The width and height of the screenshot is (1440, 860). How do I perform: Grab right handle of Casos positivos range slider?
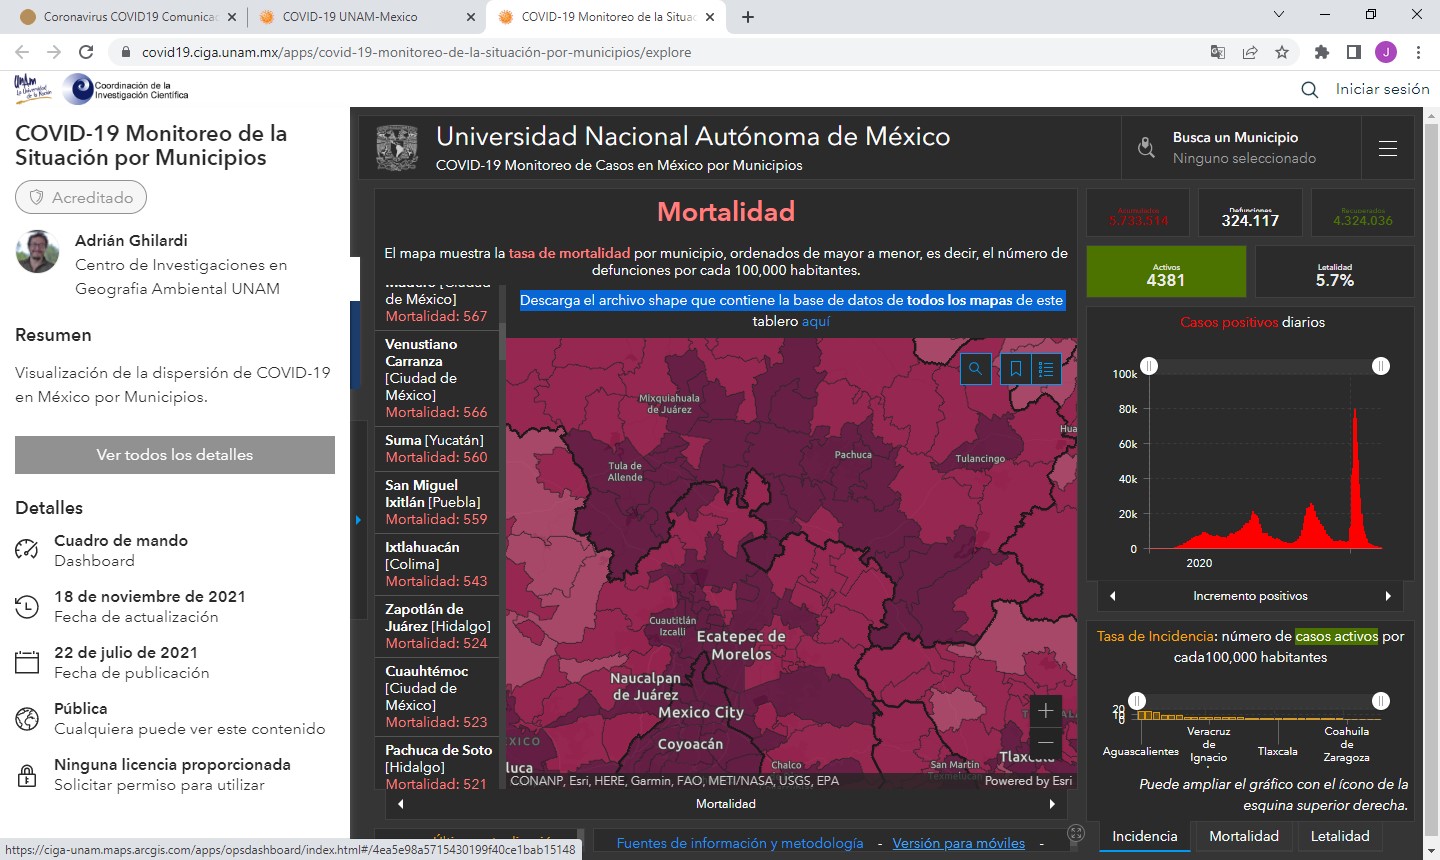1381,367
